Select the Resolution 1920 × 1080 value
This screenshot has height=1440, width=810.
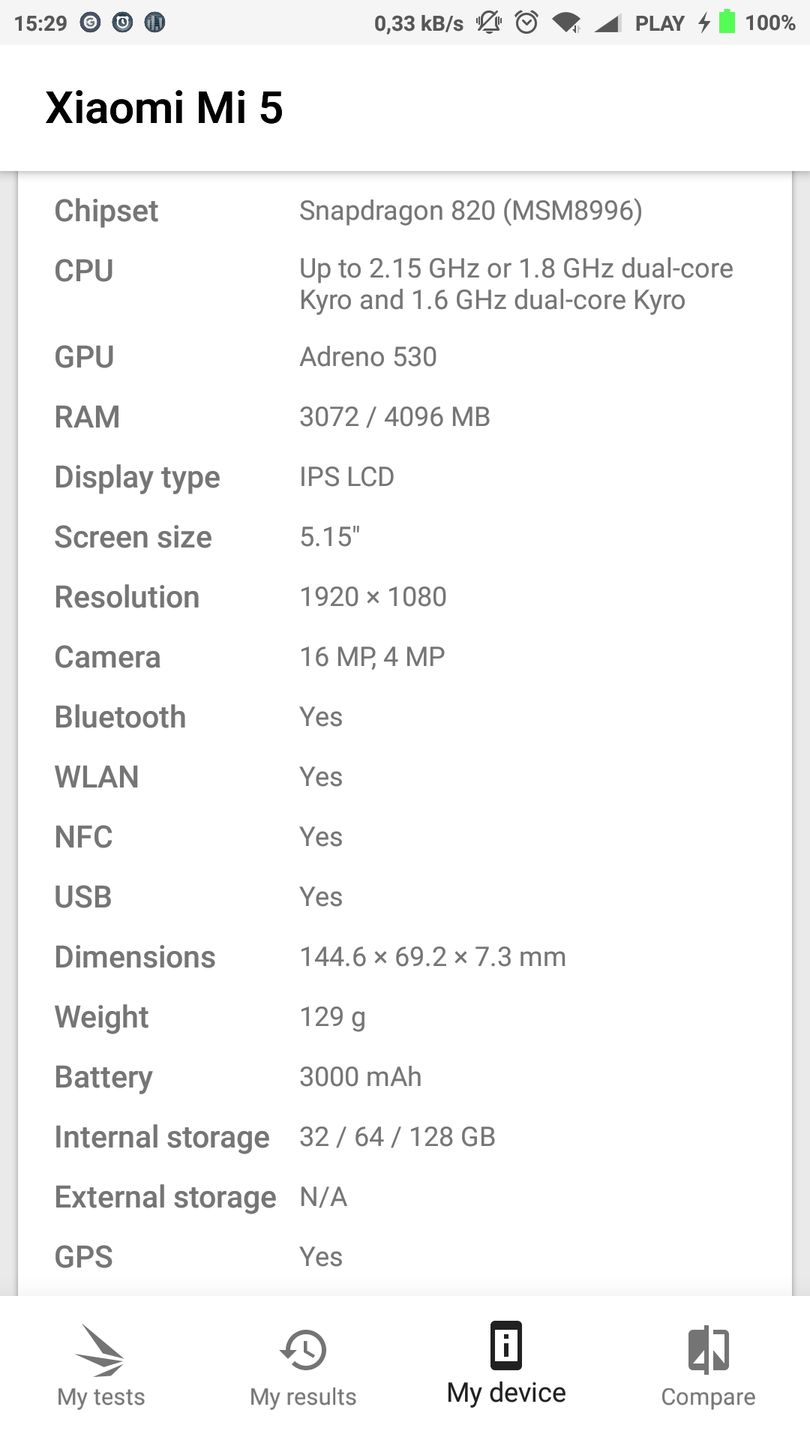[x=373, y=597]
